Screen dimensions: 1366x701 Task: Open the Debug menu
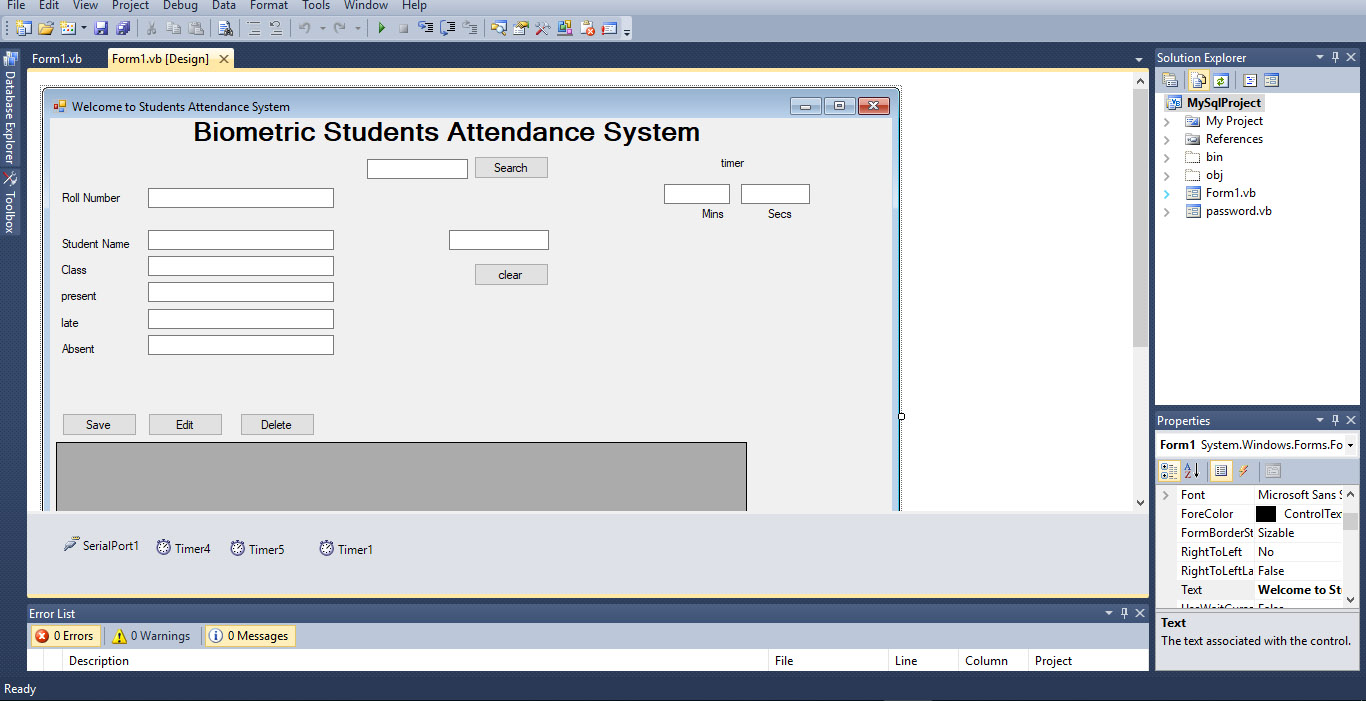[x=180, y=6]
